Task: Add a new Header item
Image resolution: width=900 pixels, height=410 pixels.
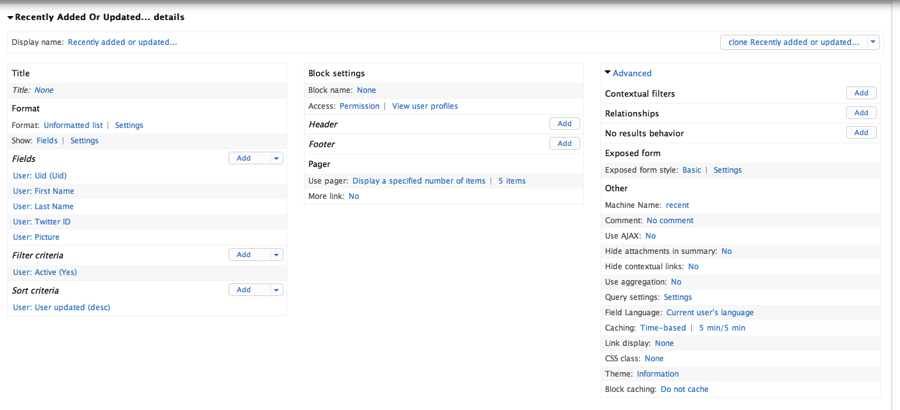Action: (x=564, y=123)
